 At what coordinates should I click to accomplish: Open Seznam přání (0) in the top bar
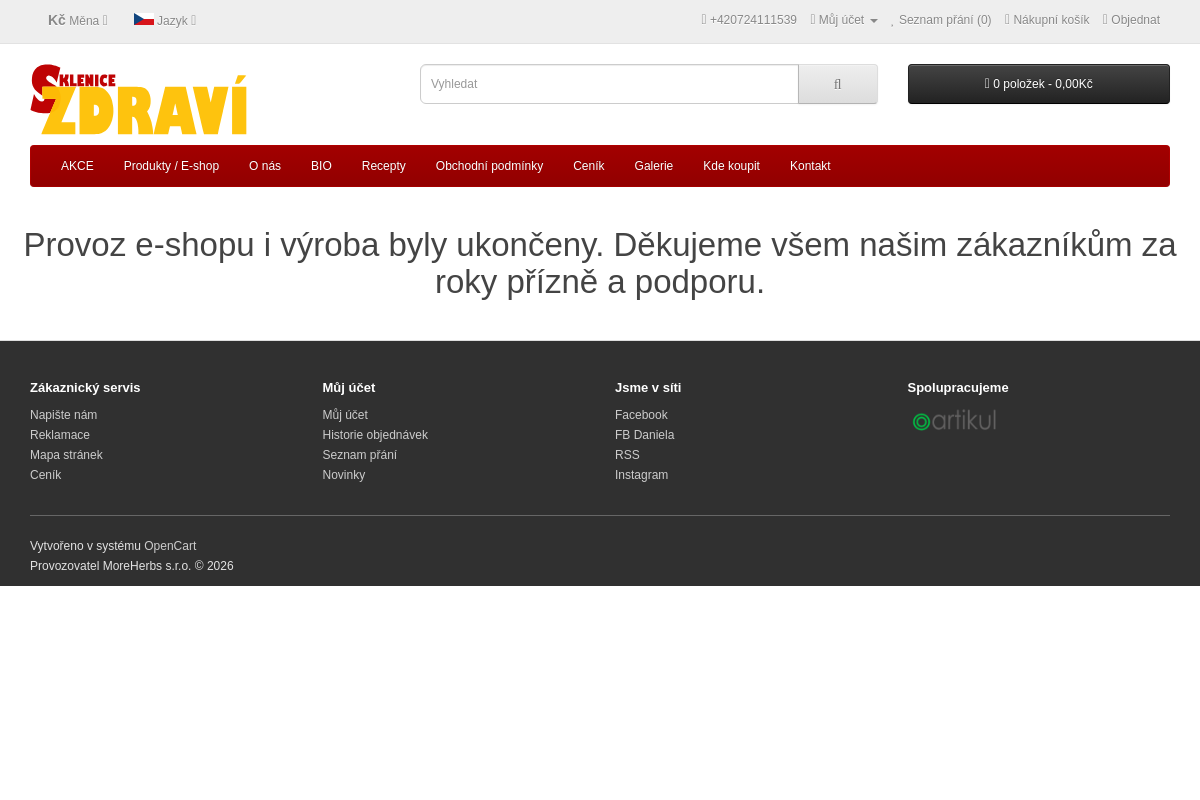[941, 20]
